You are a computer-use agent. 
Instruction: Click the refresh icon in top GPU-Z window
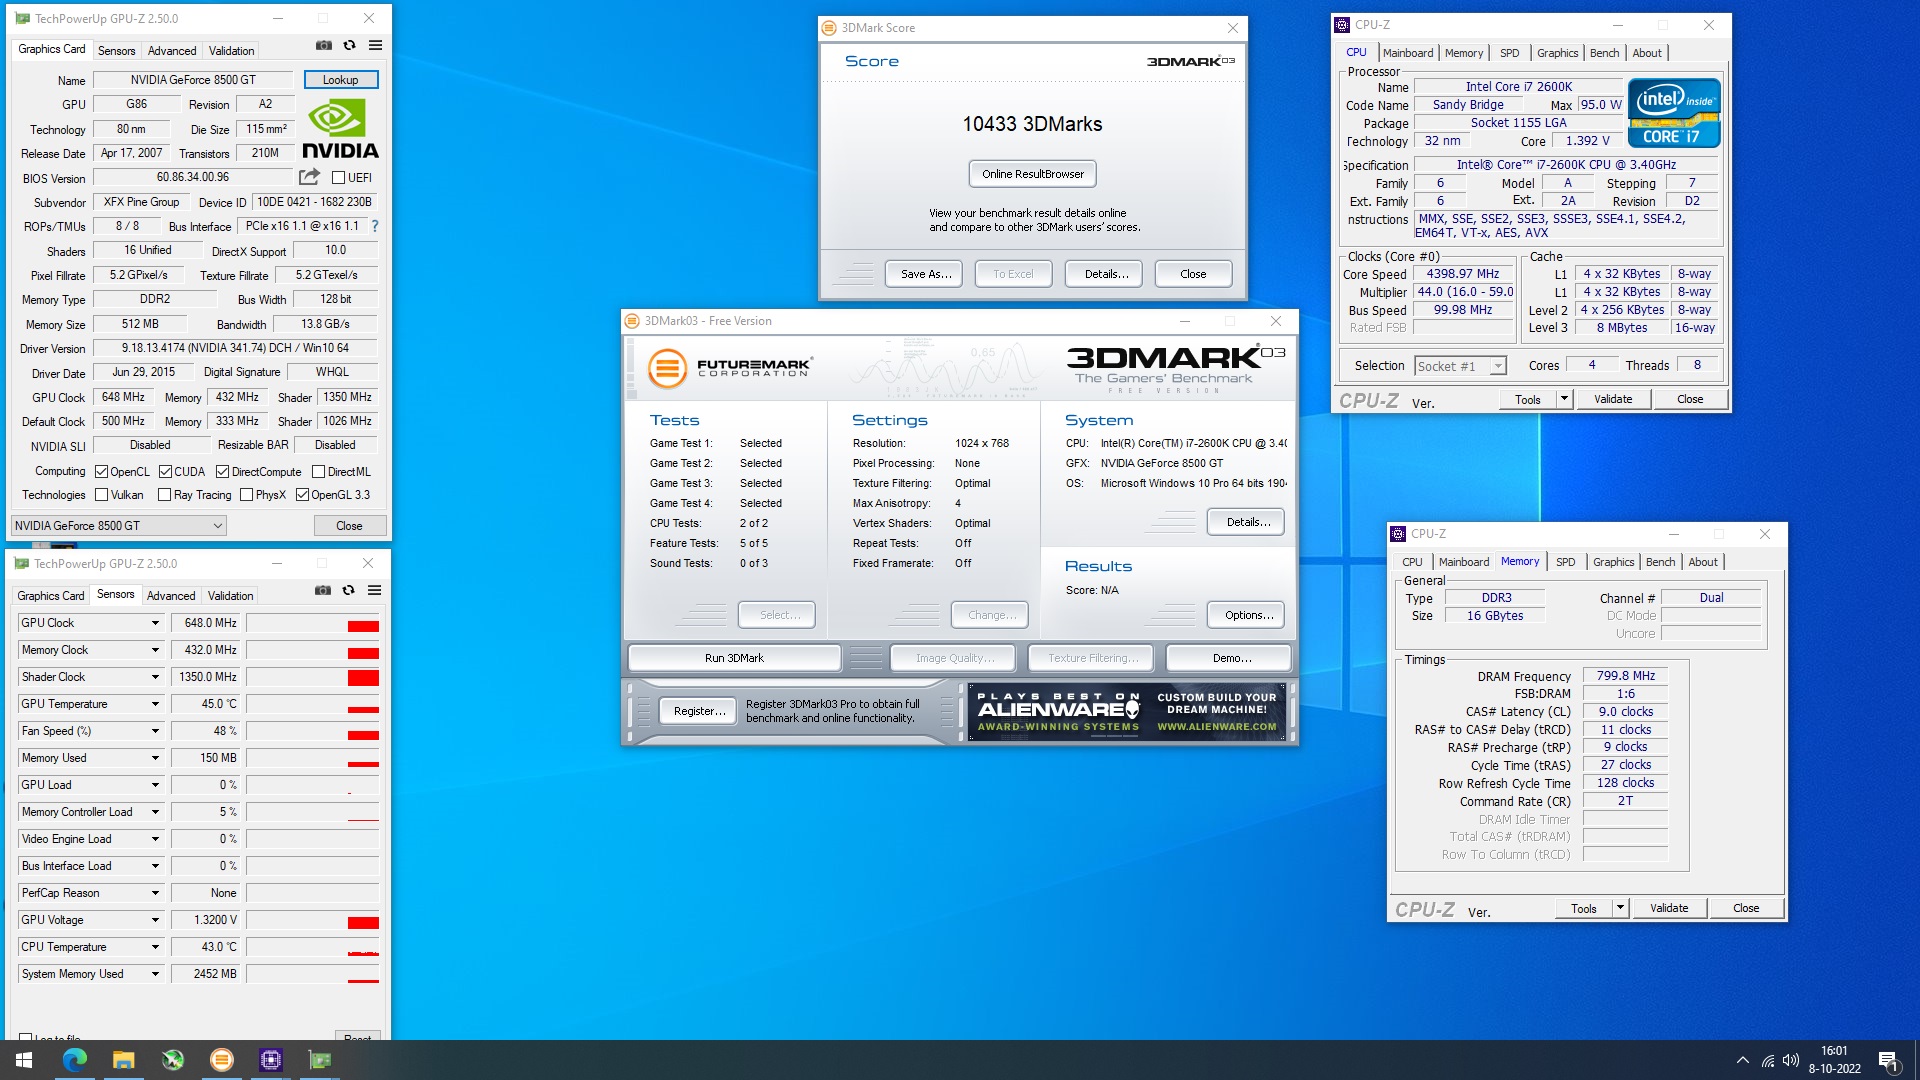(349, 45)
